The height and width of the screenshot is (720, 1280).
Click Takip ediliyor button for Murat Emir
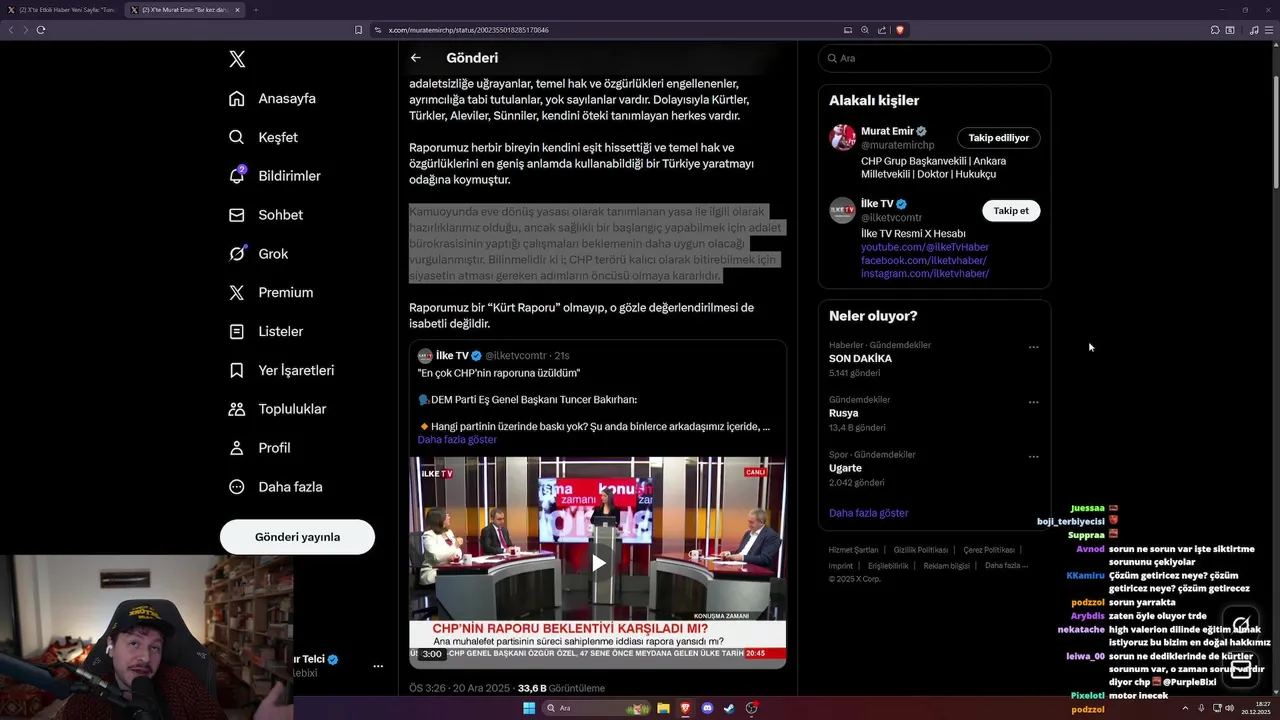998,138
